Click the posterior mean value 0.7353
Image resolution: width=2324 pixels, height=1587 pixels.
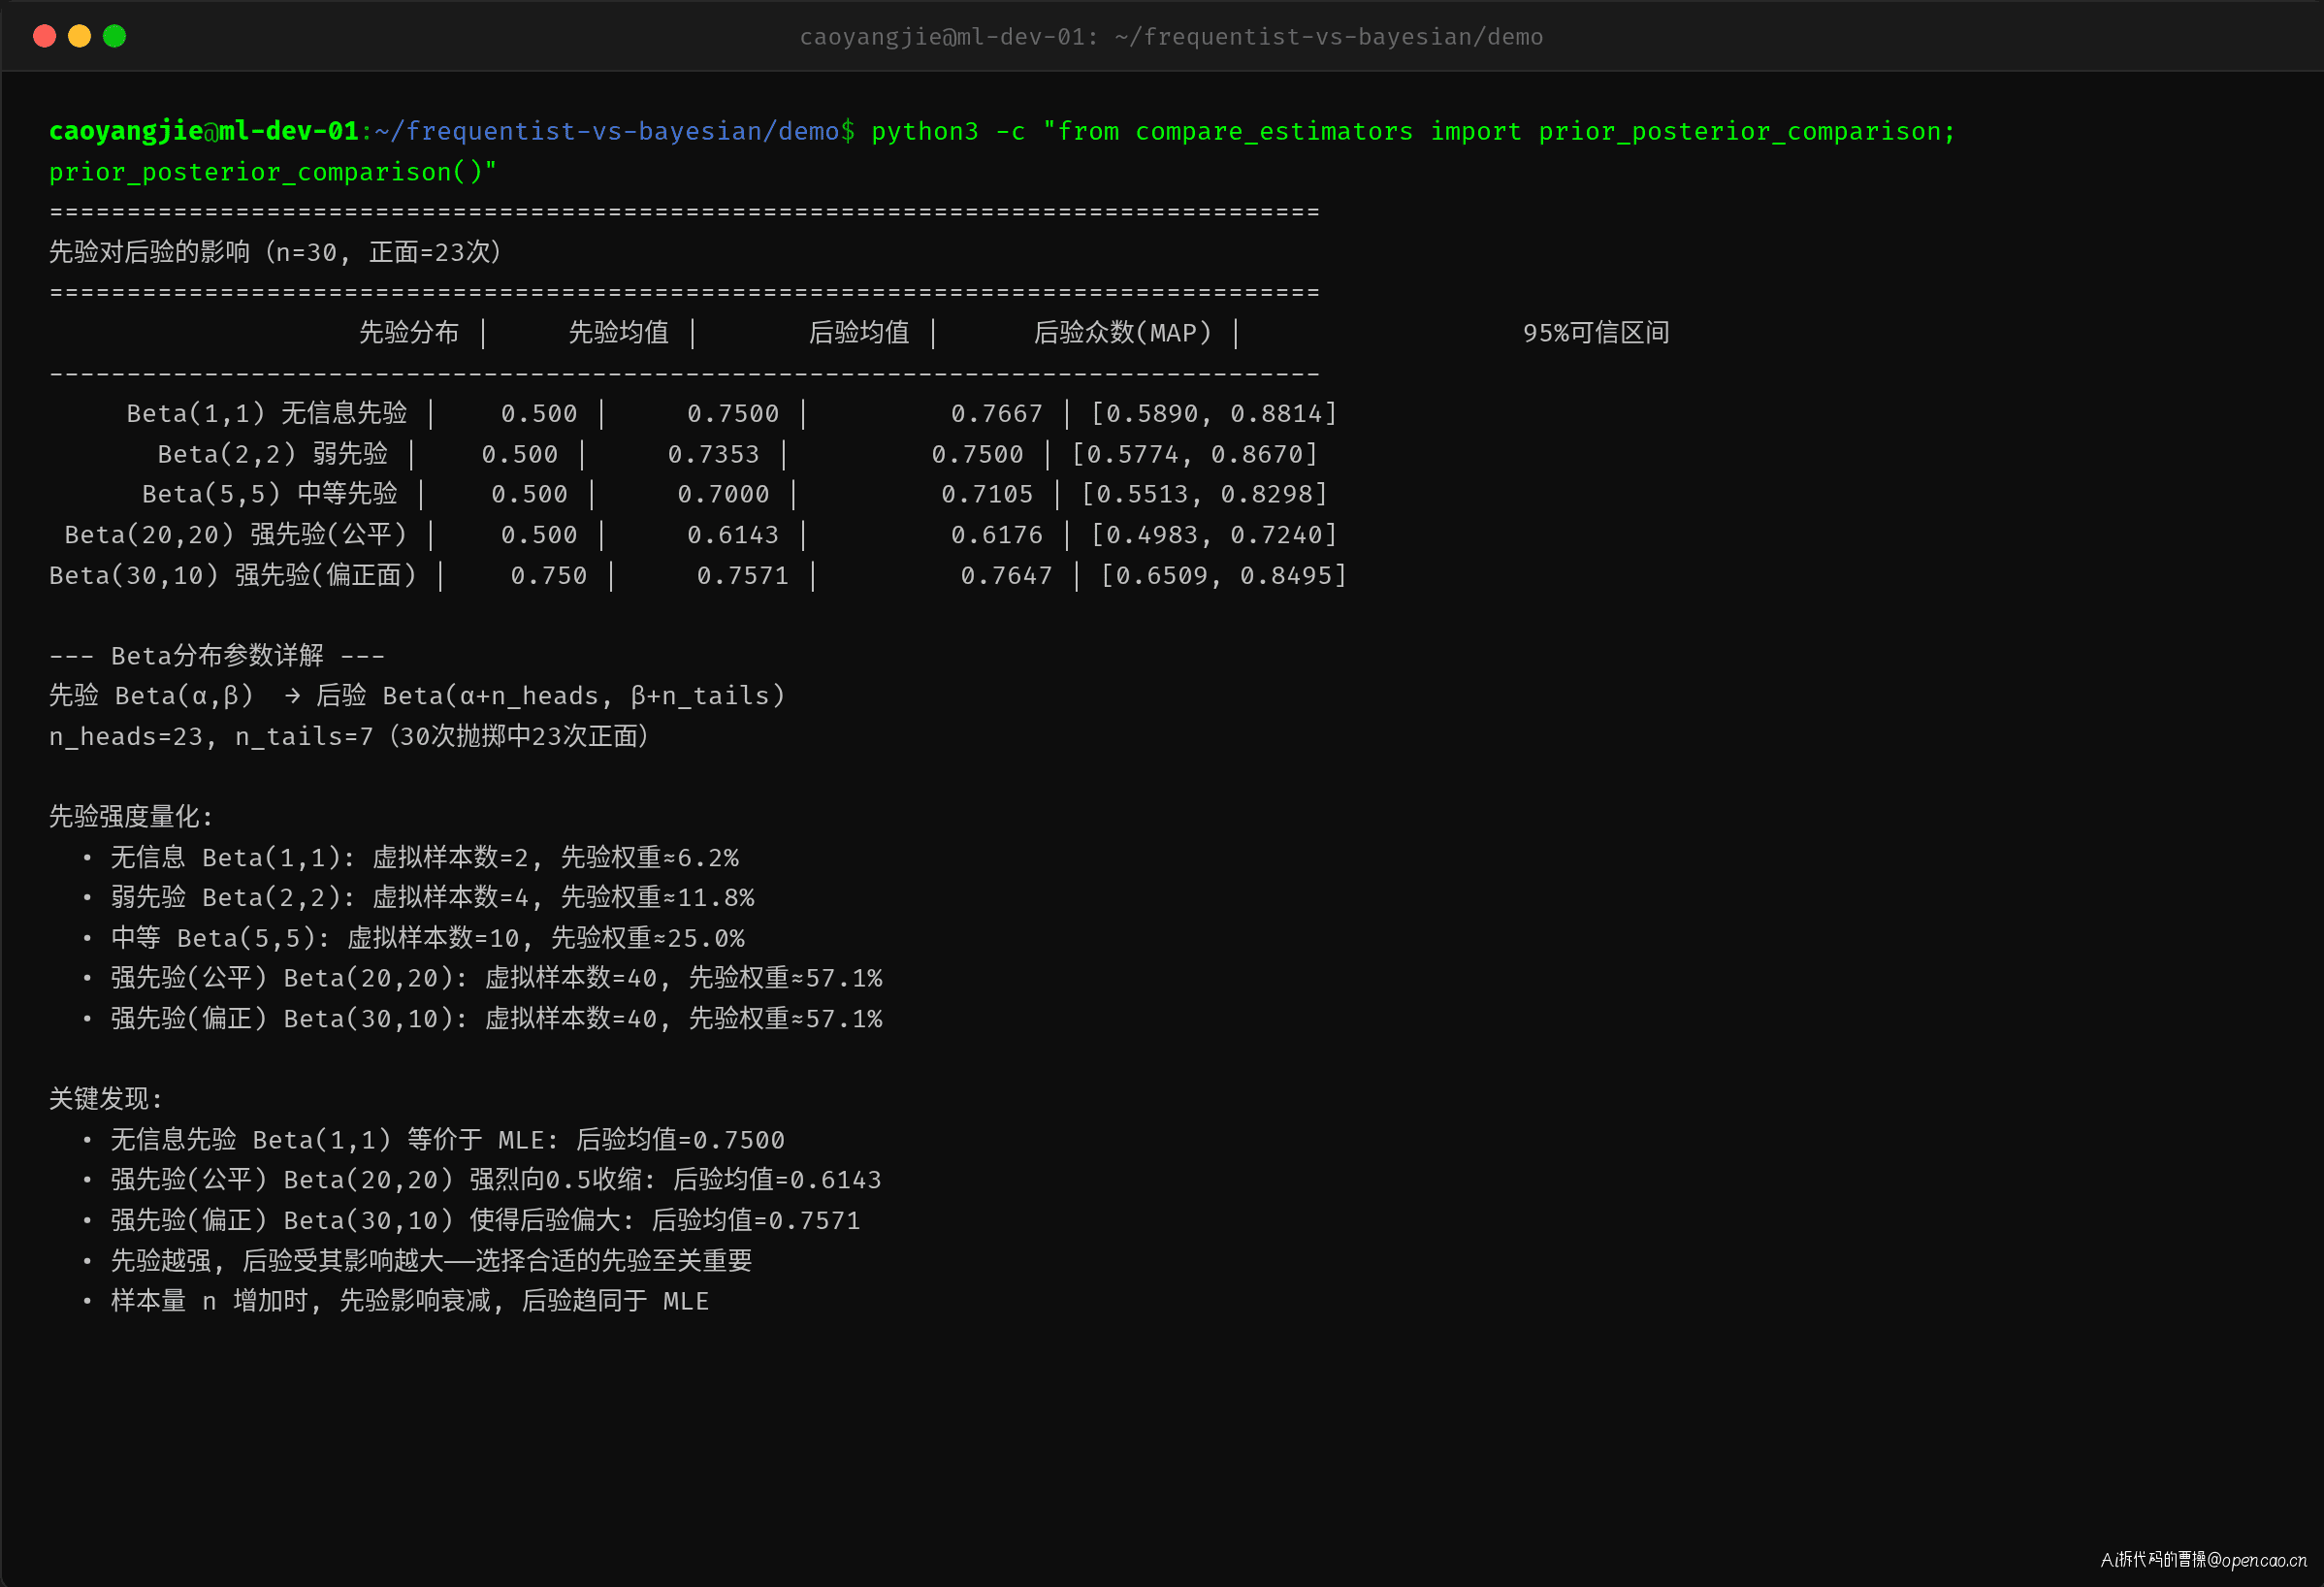[713, 454]
